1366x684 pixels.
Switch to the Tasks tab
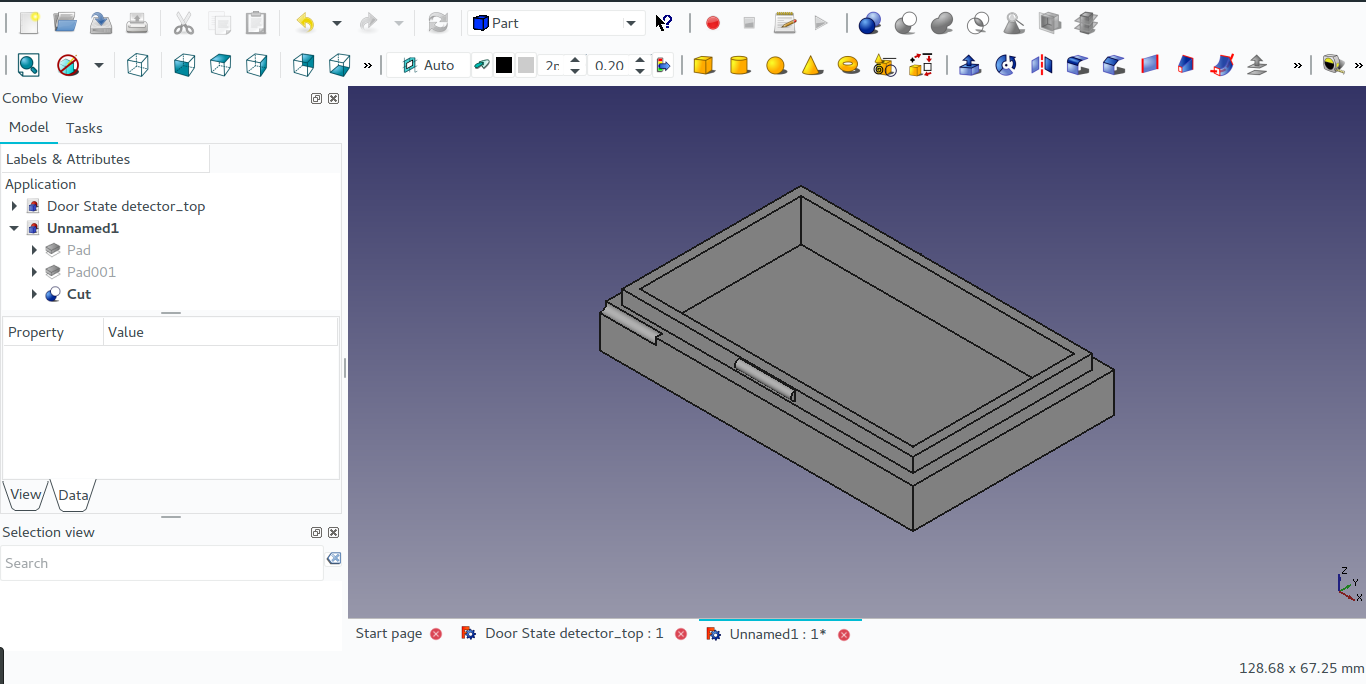pos(84,128)
